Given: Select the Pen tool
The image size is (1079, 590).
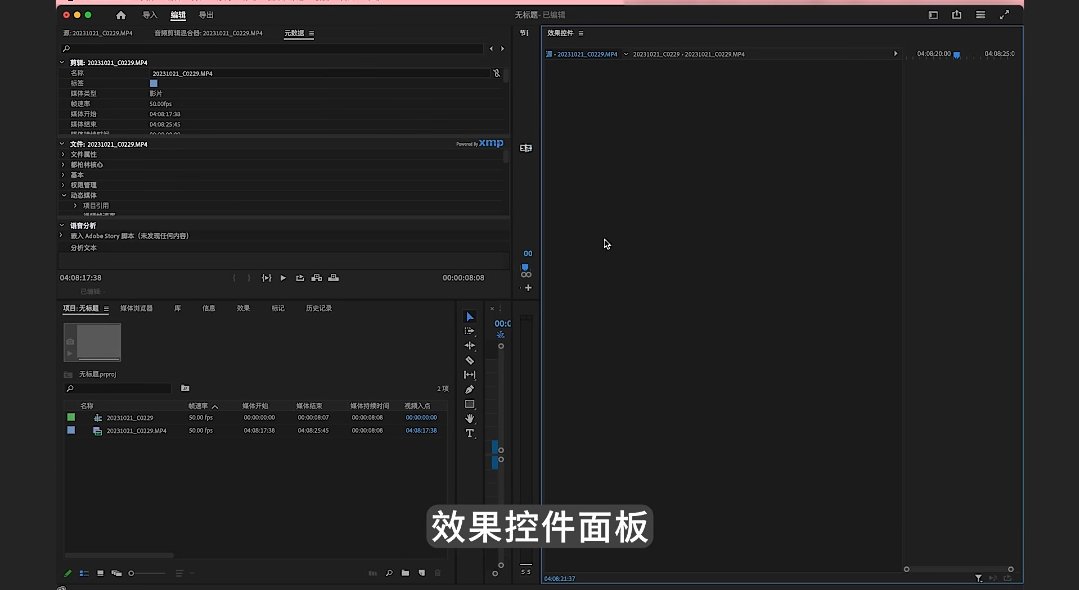Looking at the screenshot, I should [470, 389].
